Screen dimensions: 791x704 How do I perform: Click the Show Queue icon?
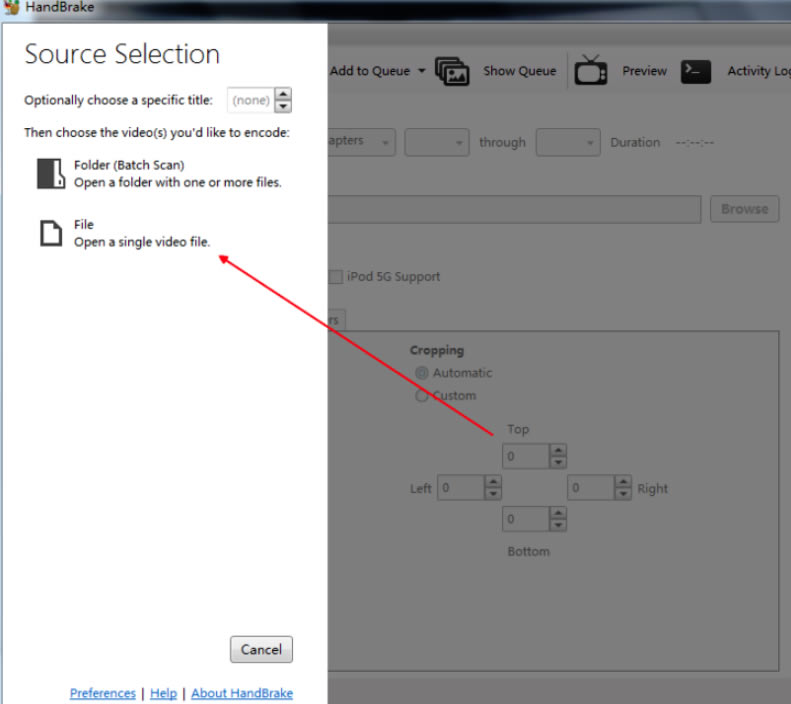[452, 71]
